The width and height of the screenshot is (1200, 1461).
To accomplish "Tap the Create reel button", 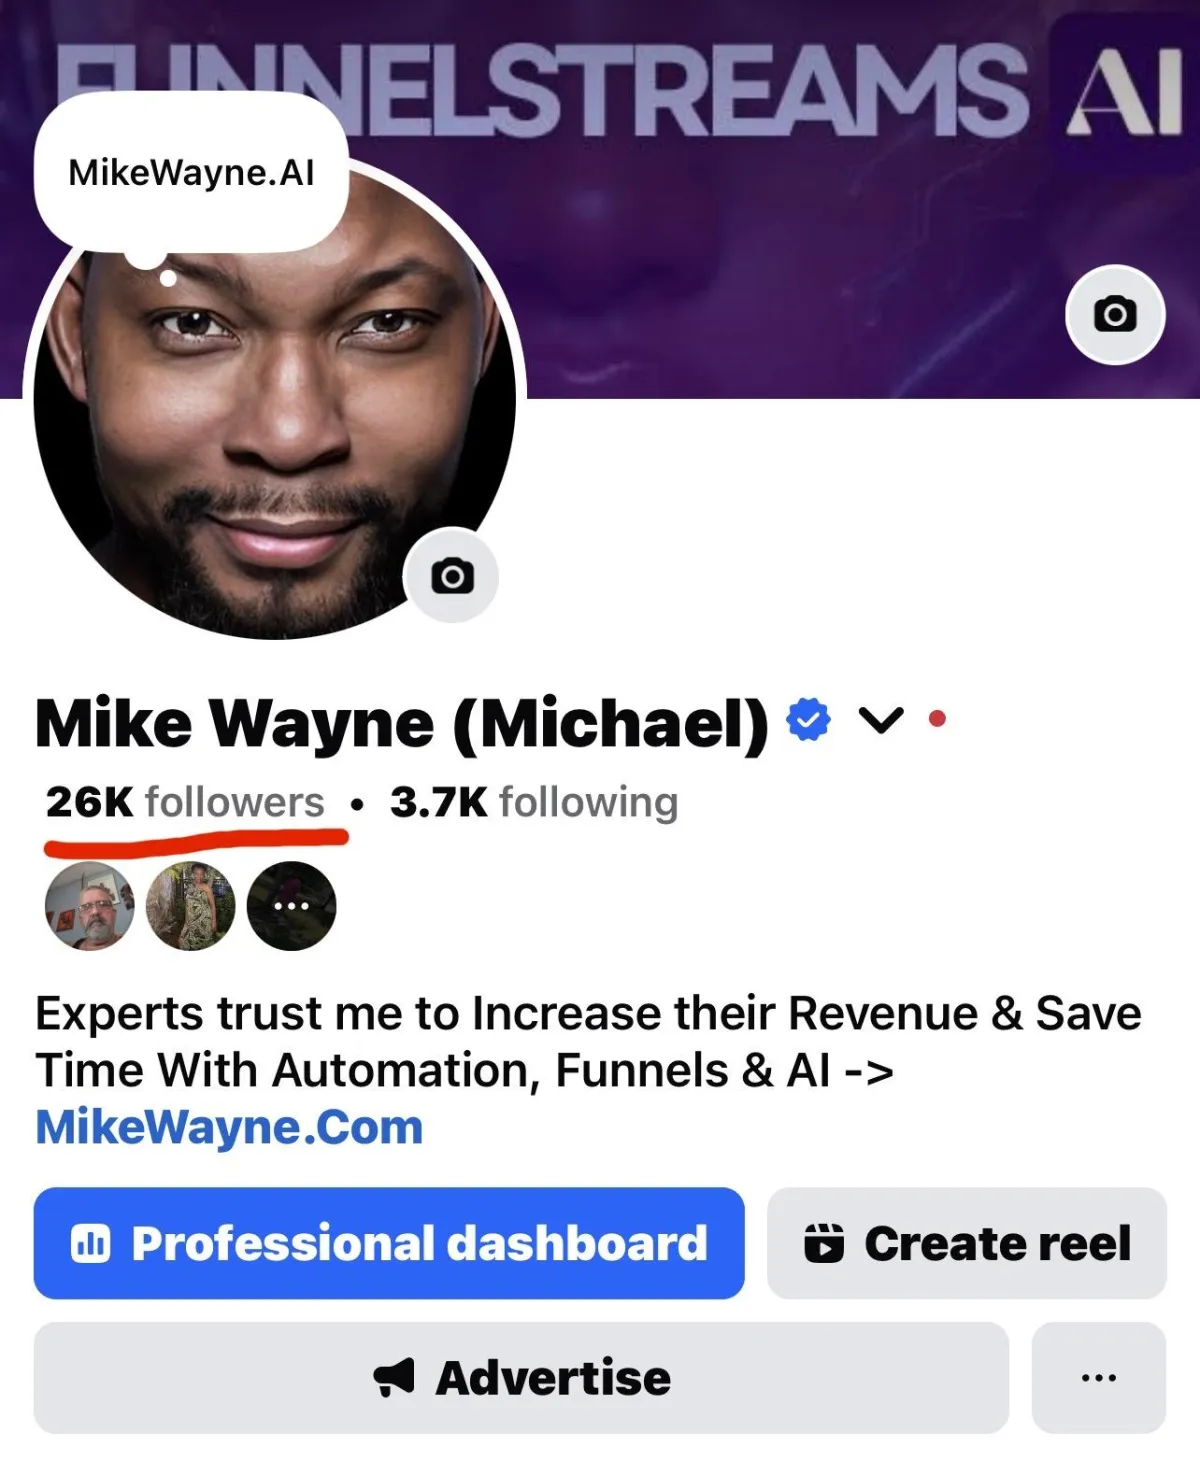I will (x=967, y=1243).
